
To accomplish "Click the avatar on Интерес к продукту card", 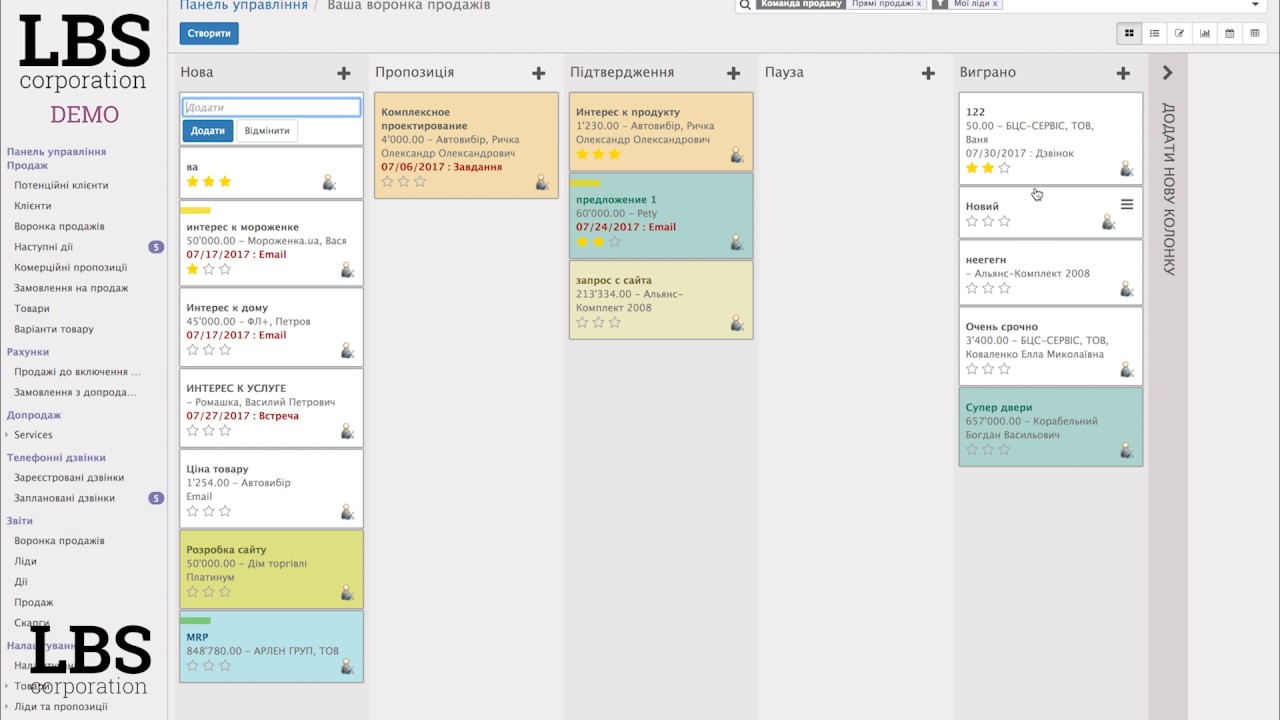I will 737,155.
